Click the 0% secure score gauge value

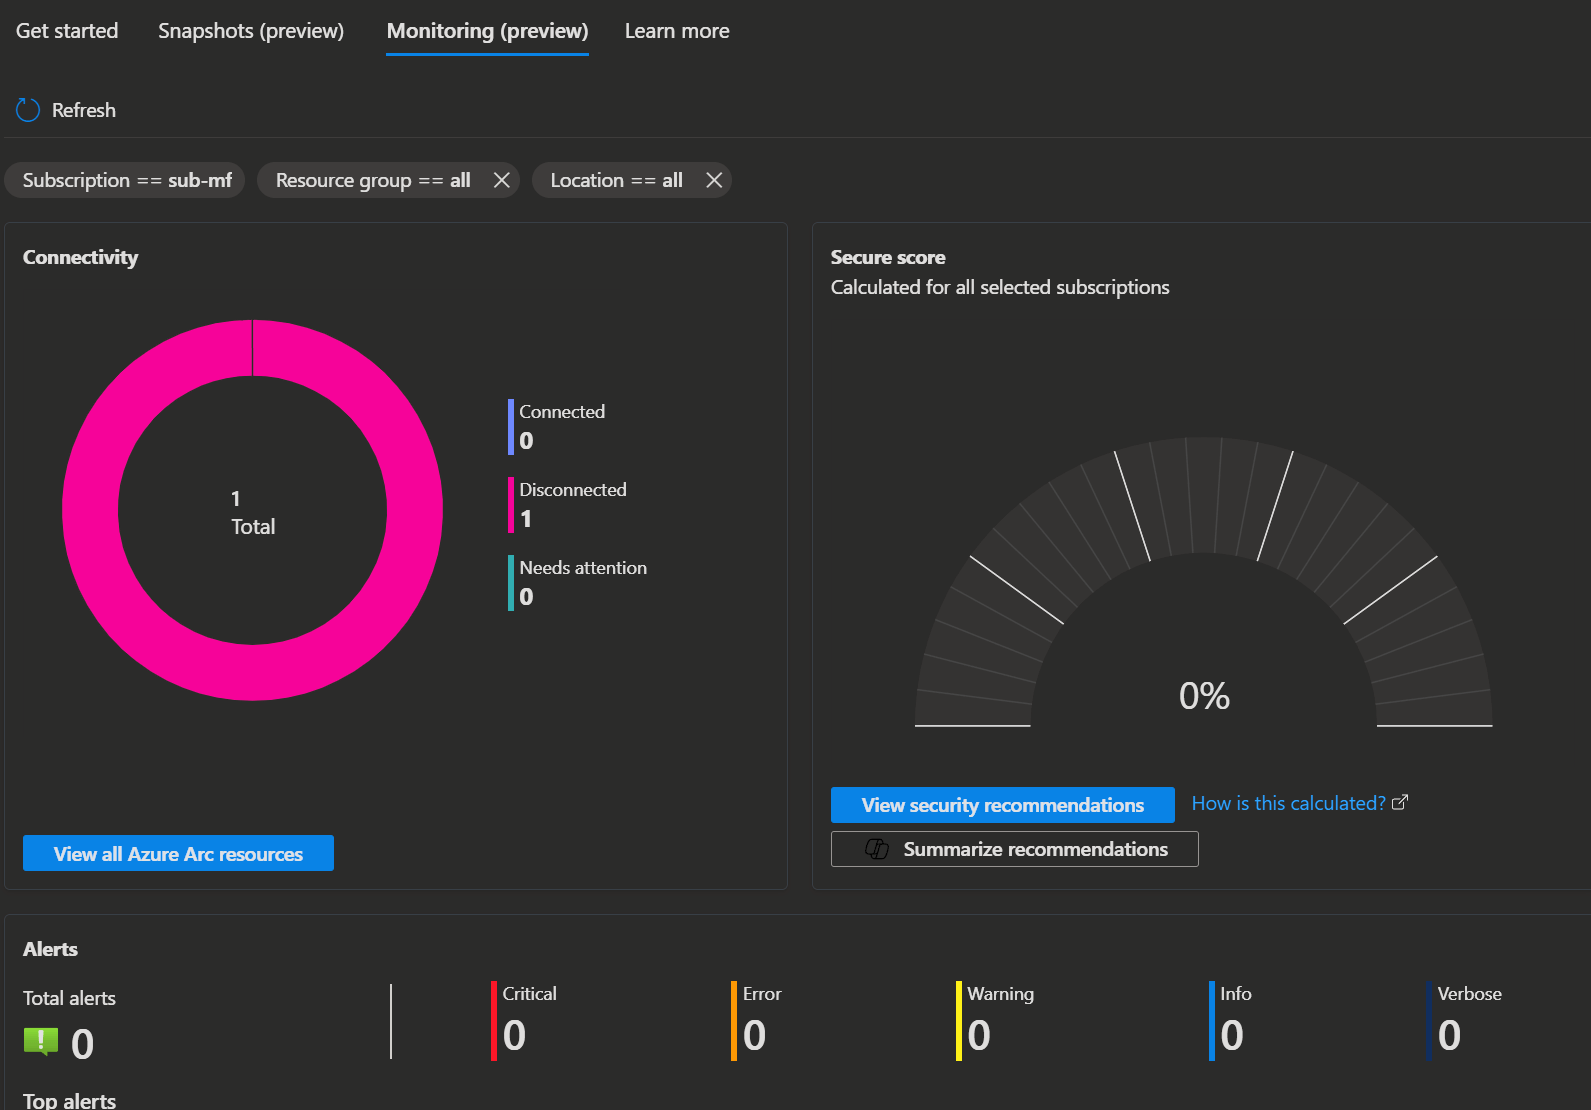pyautogui.click(x=1204, y=696)
